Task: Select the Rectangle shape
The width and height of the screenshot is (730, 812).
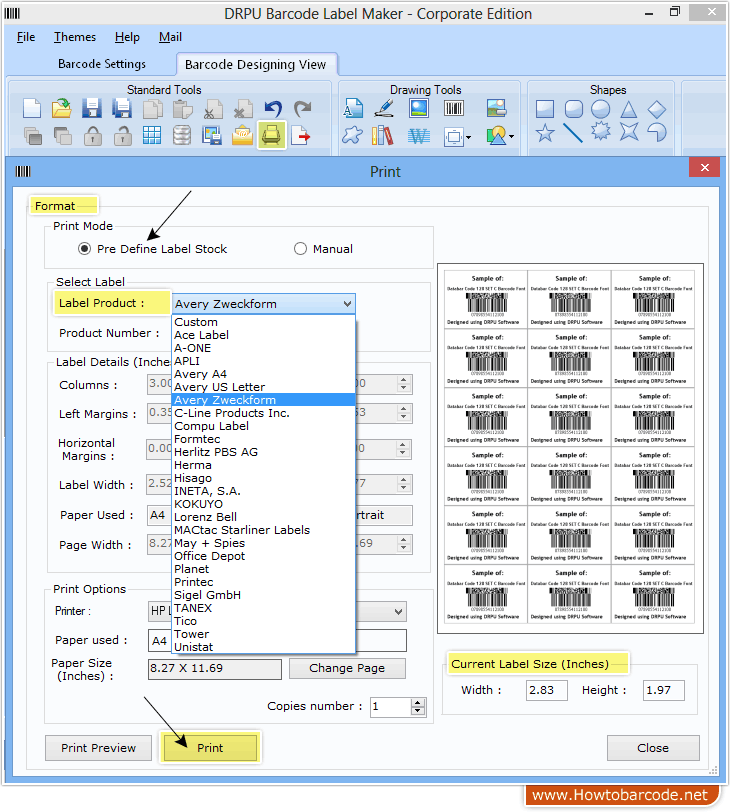Action: point(545,109)
